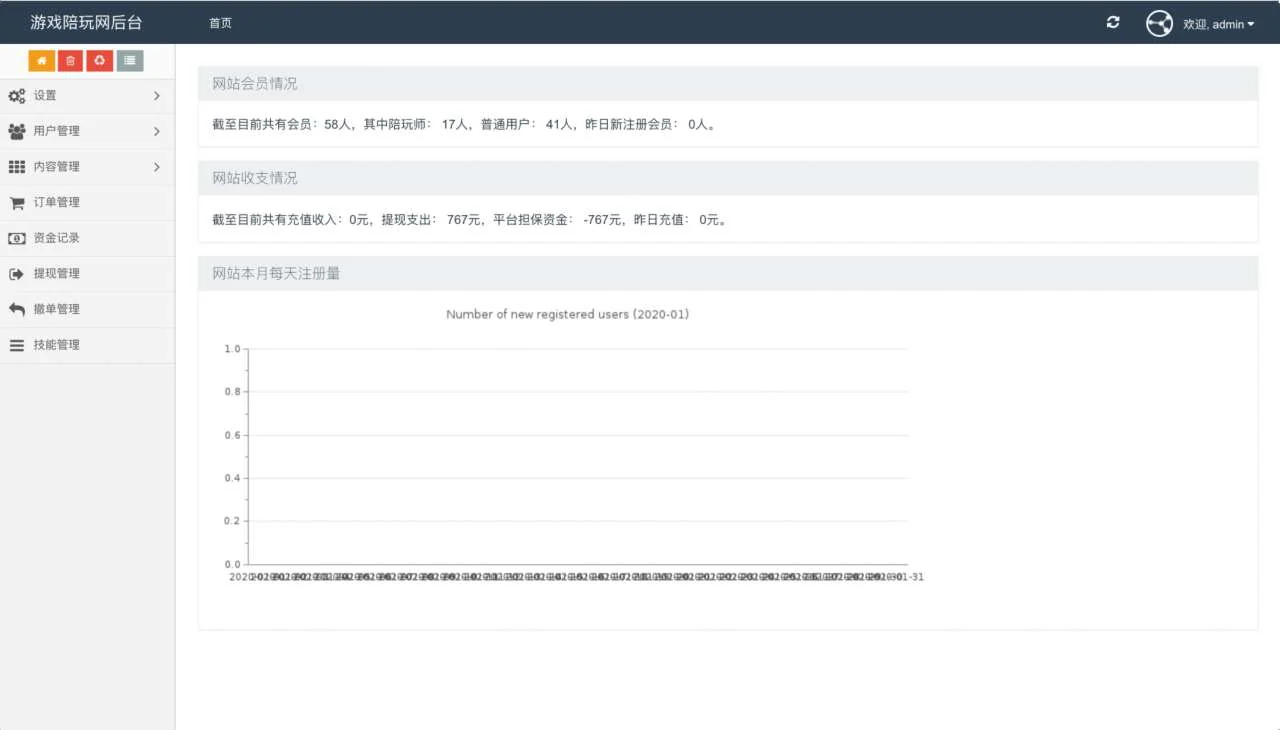The width and height of the screenshot is (1280, 730).
Task: Click the registered users chart title
Action: click(567, 314)
